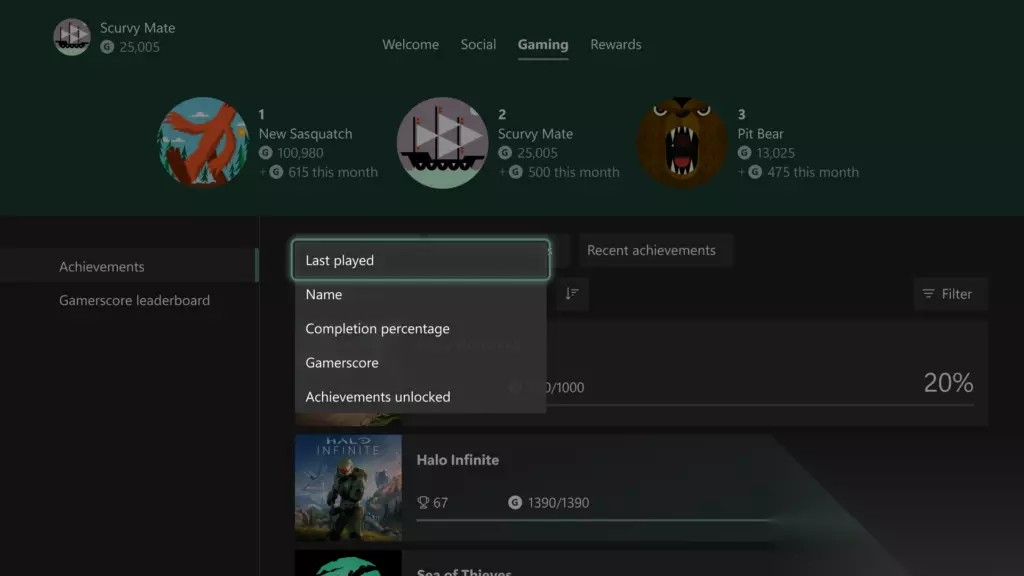Select the Halo Infinite title
Viewport: 1024px width, 576px height.
(458, 460)
